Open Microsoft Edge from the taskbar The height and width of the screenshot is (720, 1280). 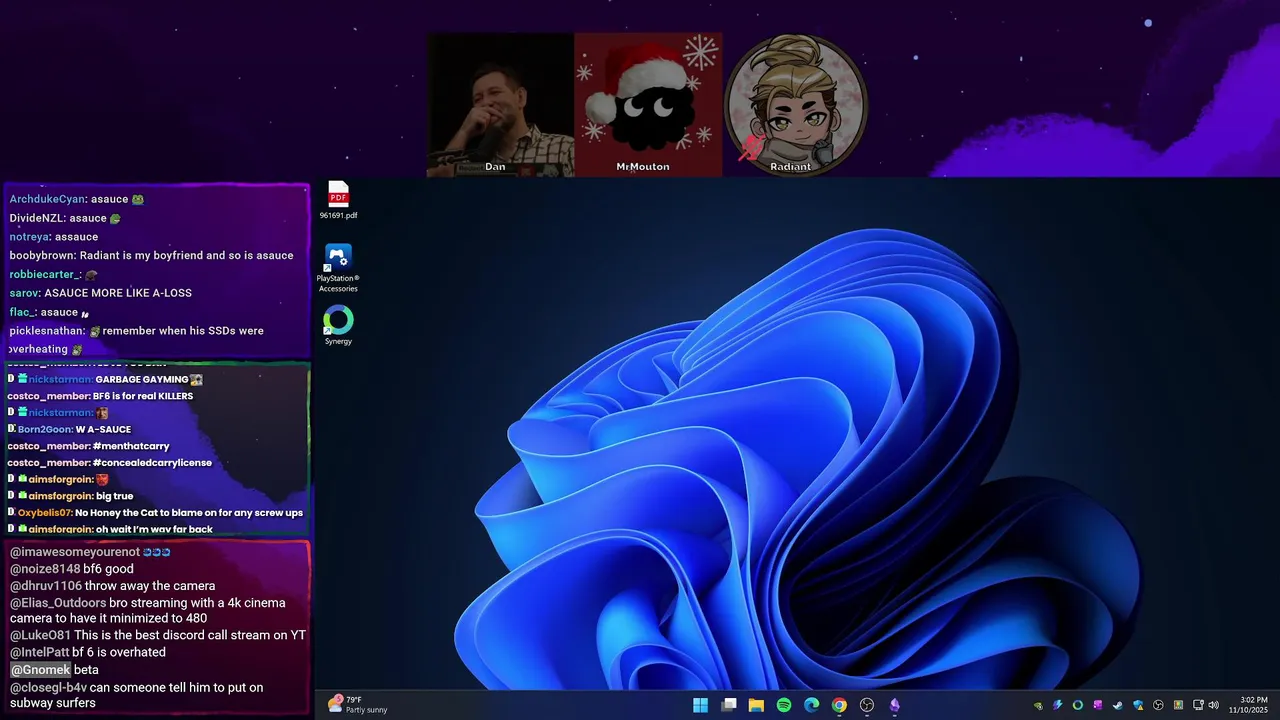812,705
